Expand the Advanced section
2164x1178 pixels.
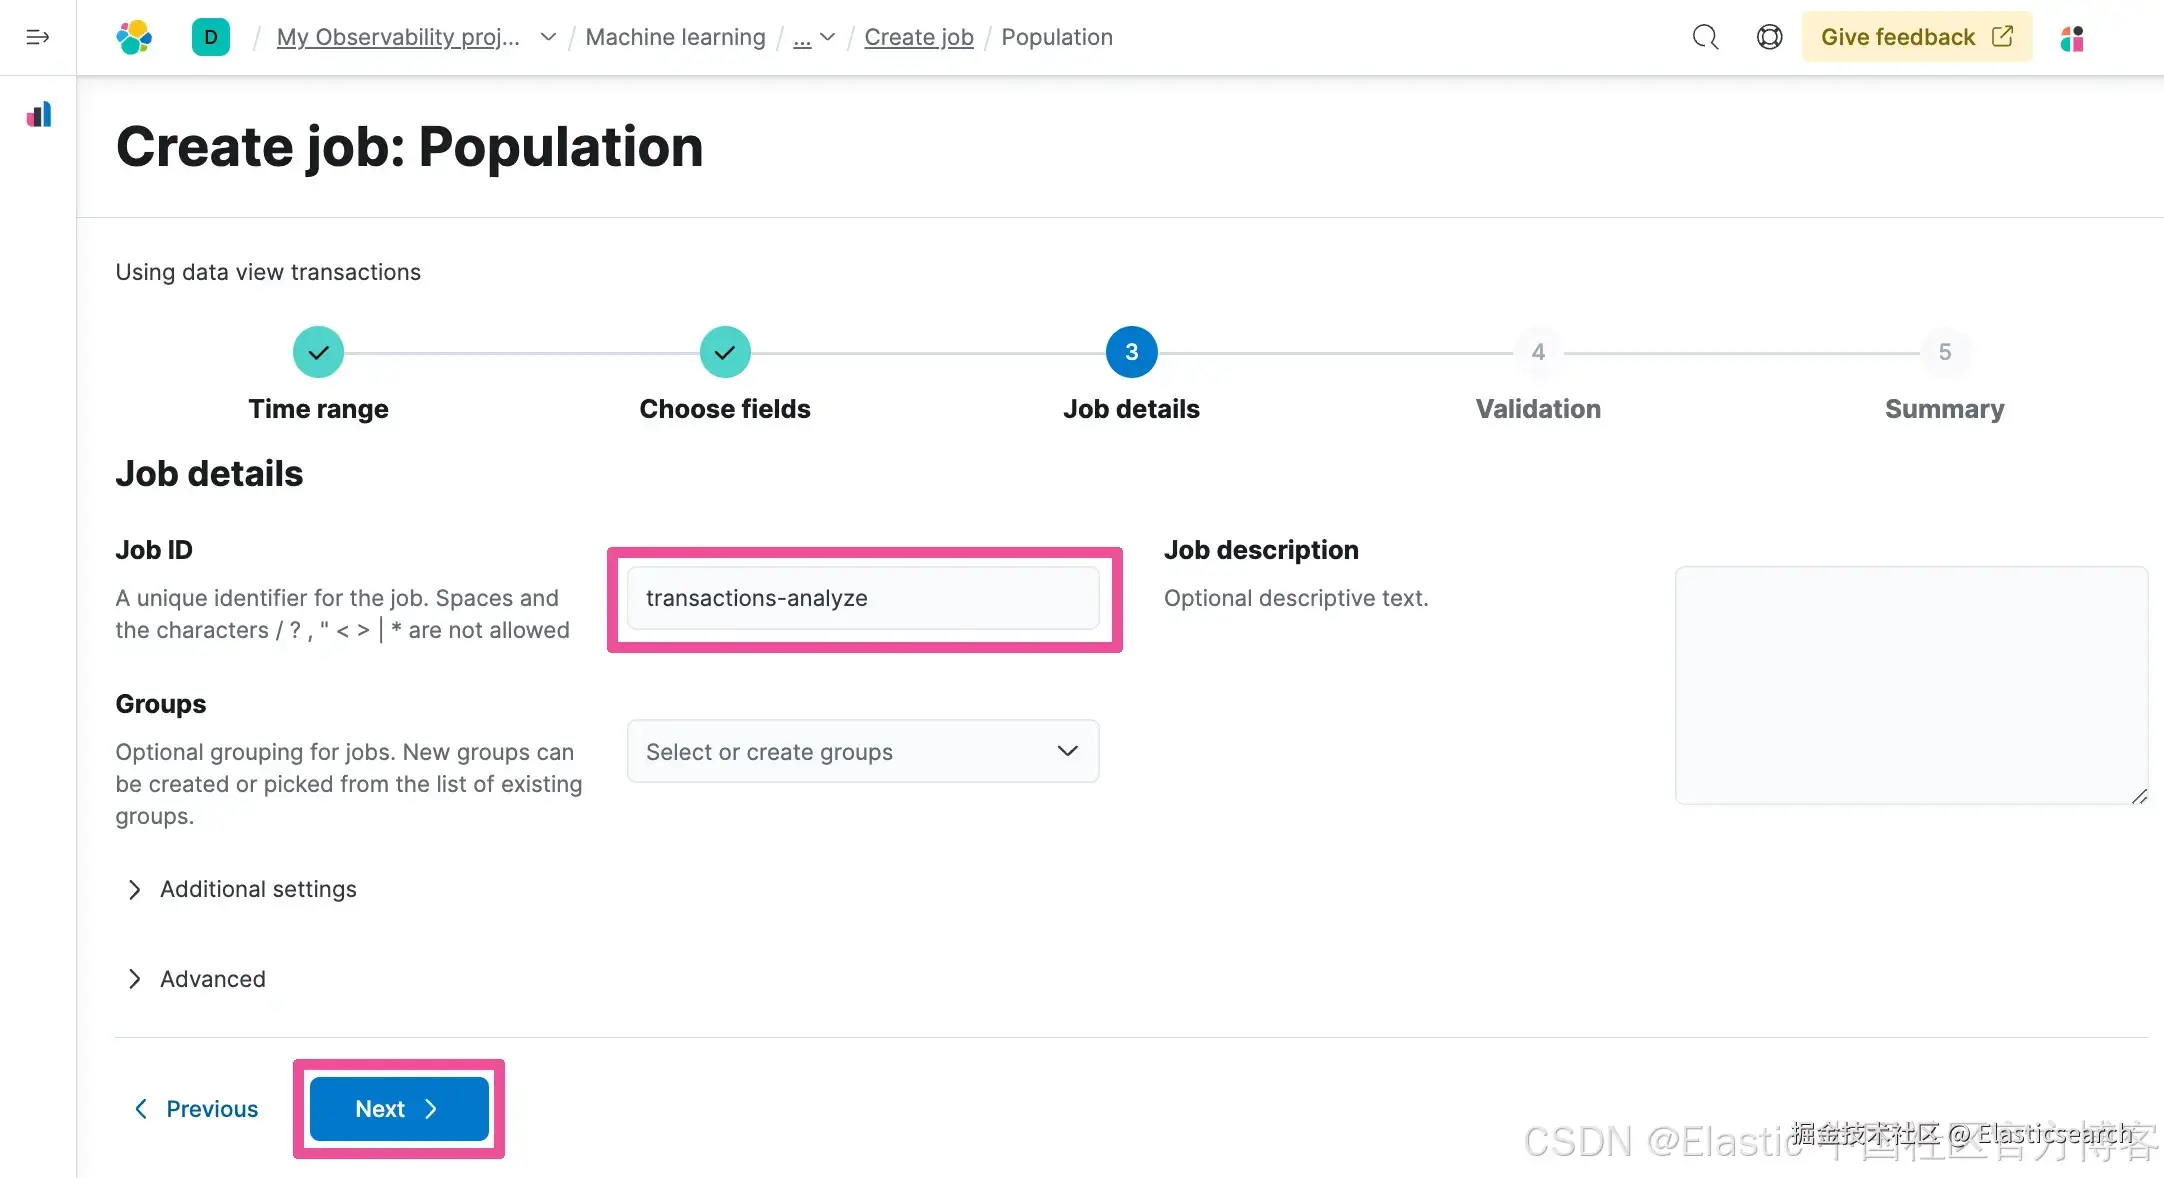212,979
